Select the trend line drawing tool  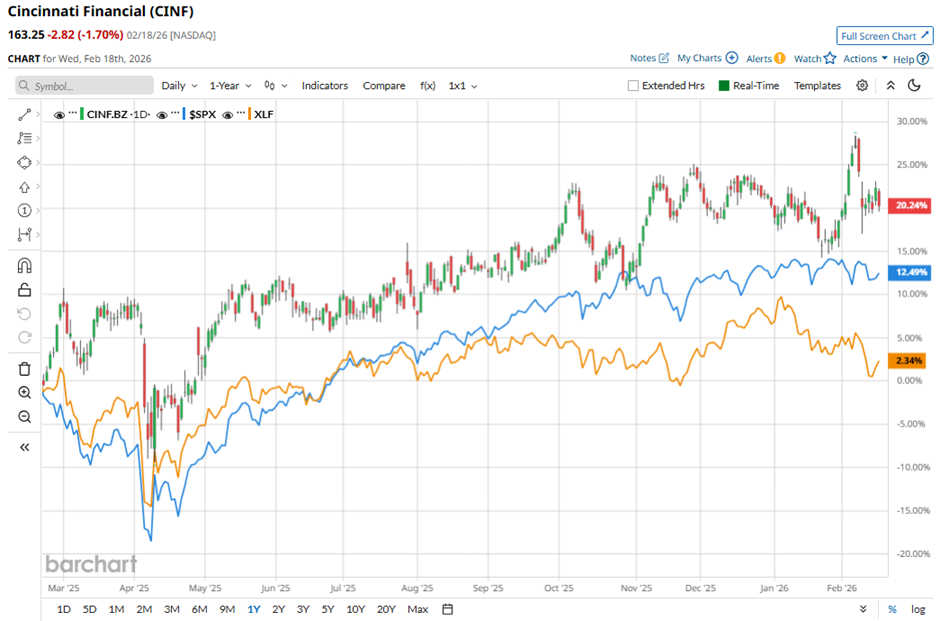tap(25, 115)
